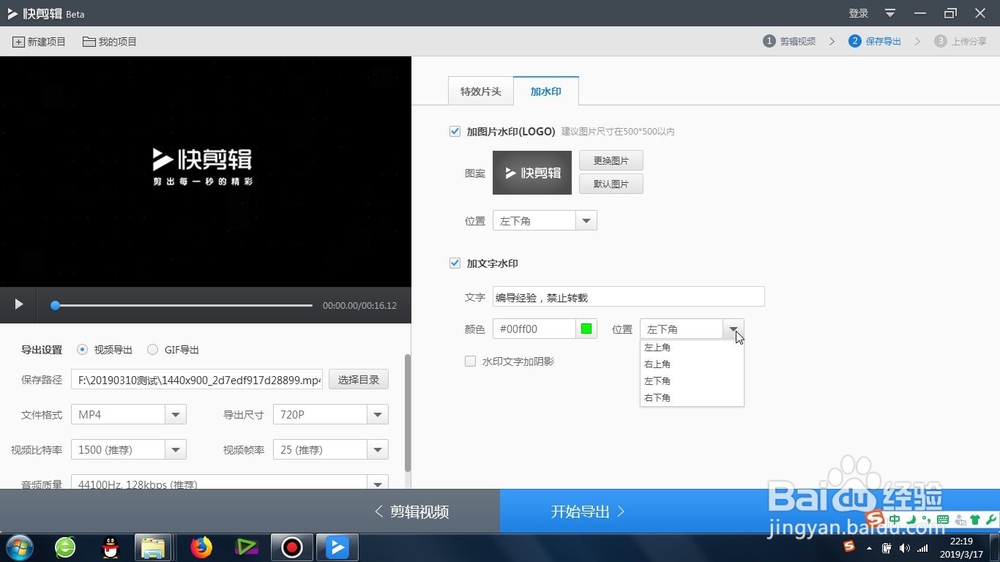Toggle 加图片水印(LOGO) checkbox

(455, 131)
